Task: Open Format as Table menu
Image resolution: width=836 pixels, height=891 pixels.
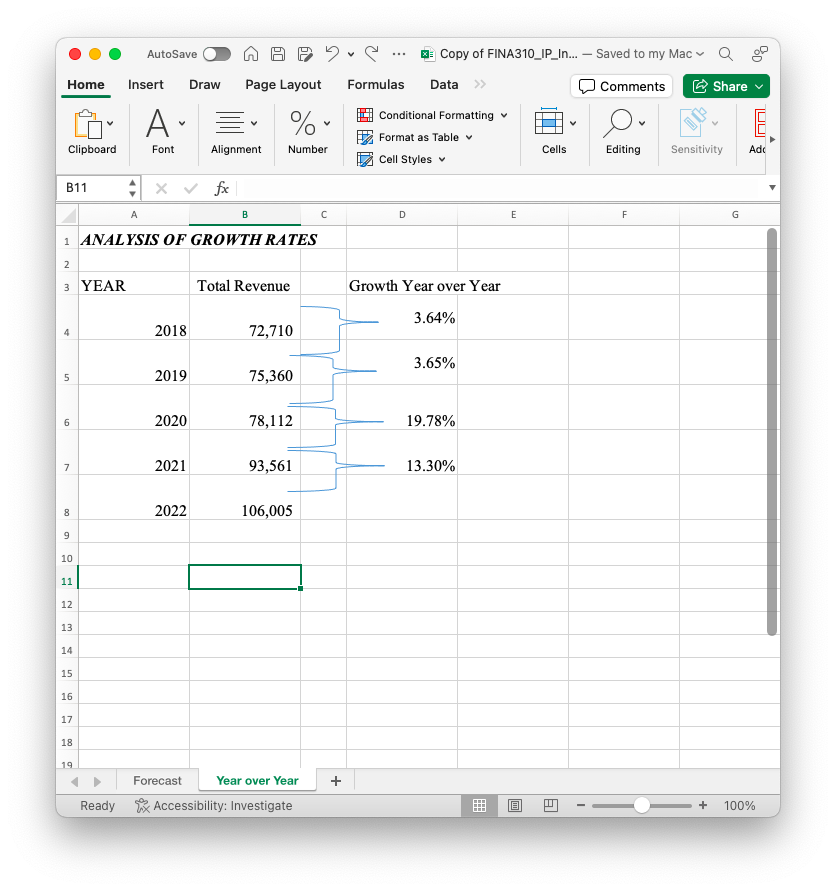Action: [x=414, y=138]
